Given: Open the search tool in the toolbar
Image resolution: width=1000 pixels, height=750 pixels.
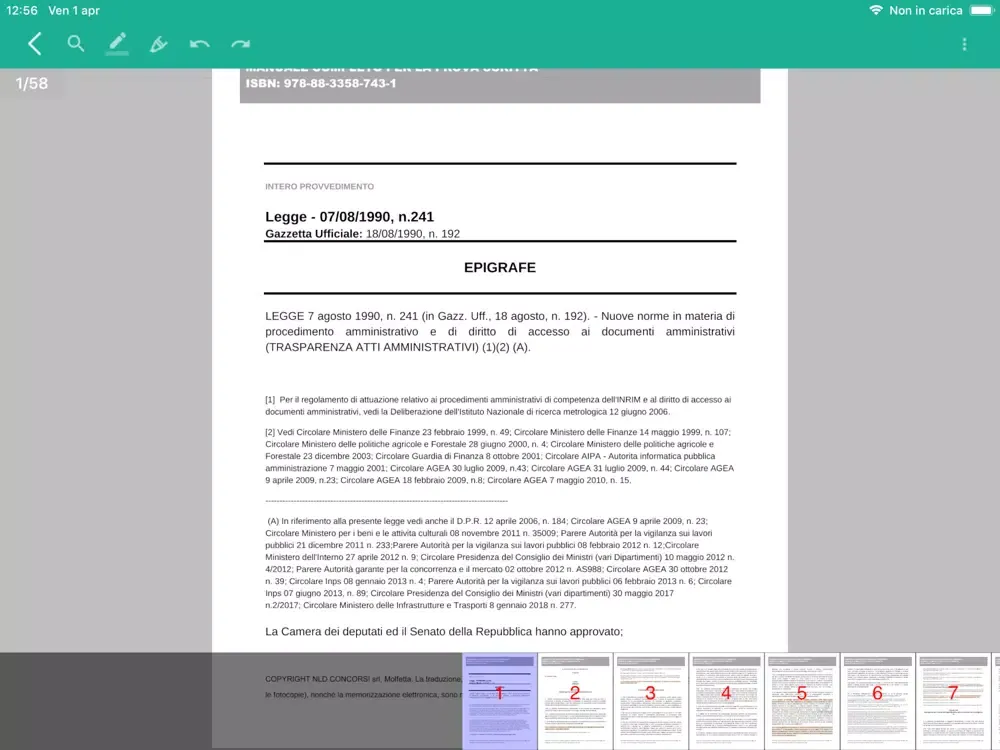Looking at the screenshot, I should pyautogui.click(x=76, y=44).
